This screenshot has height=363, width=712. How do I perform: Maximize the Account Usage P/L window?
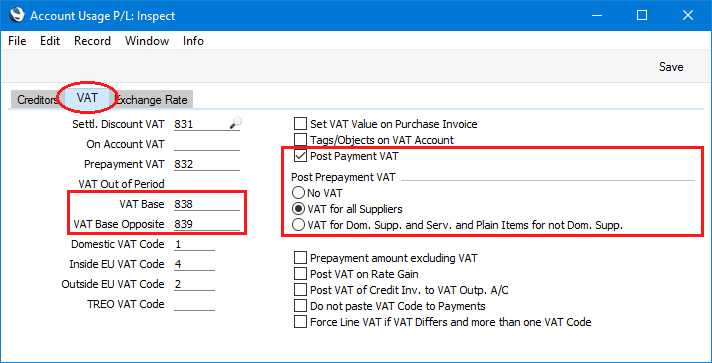pyautogui.click(x=642, y=15)
